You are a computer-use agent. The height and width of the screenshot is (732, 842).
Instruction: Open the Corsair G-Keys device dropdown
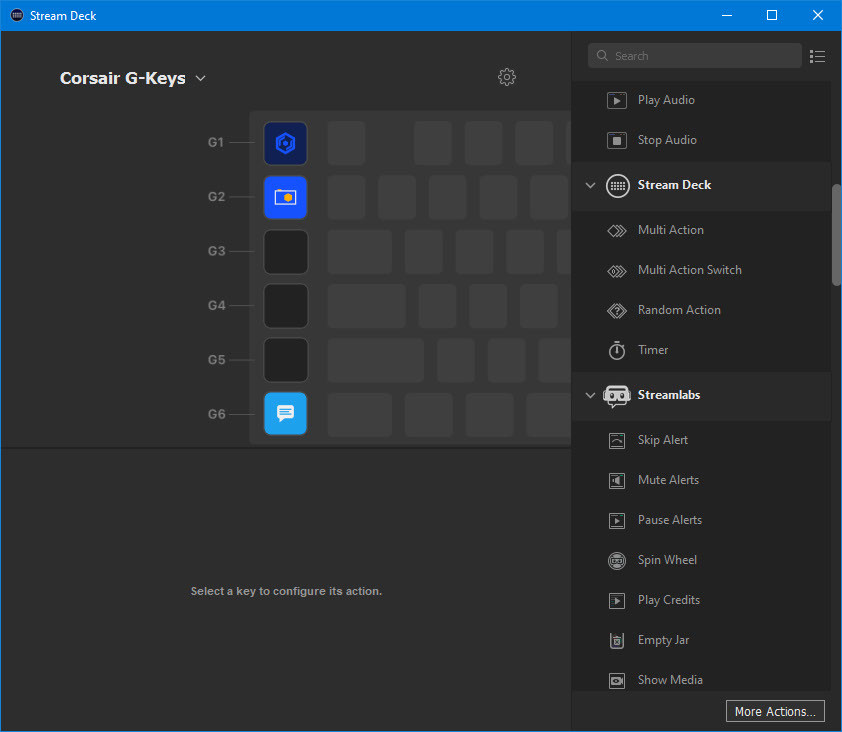[x=133, y=78]
